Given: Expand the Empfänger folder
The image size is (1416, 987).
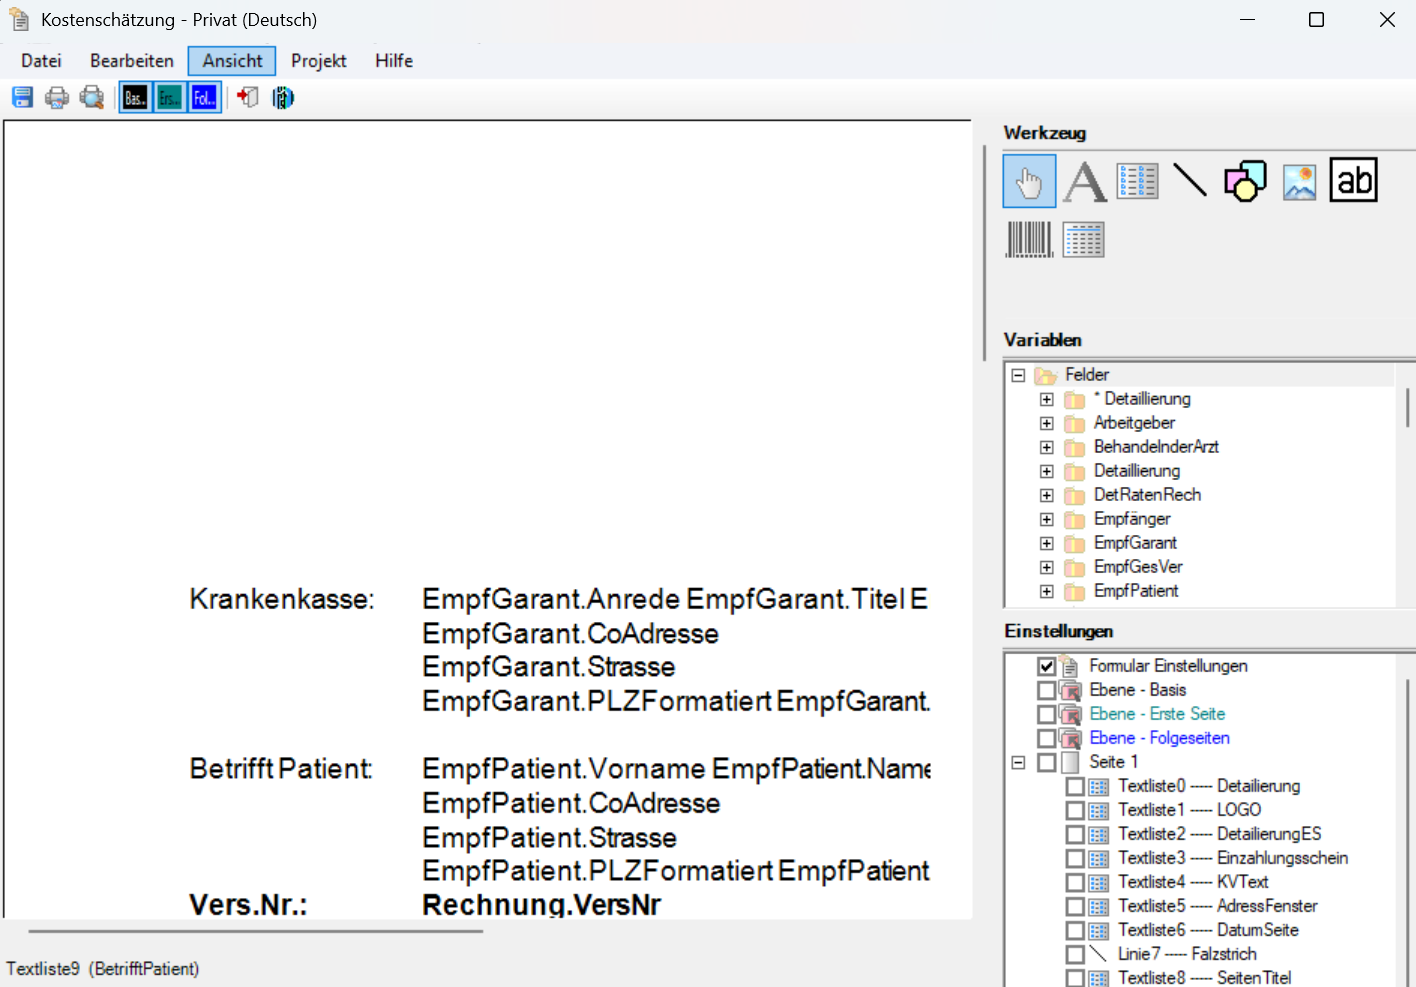Looking at the screenshot, I should tap(1046, 519).
